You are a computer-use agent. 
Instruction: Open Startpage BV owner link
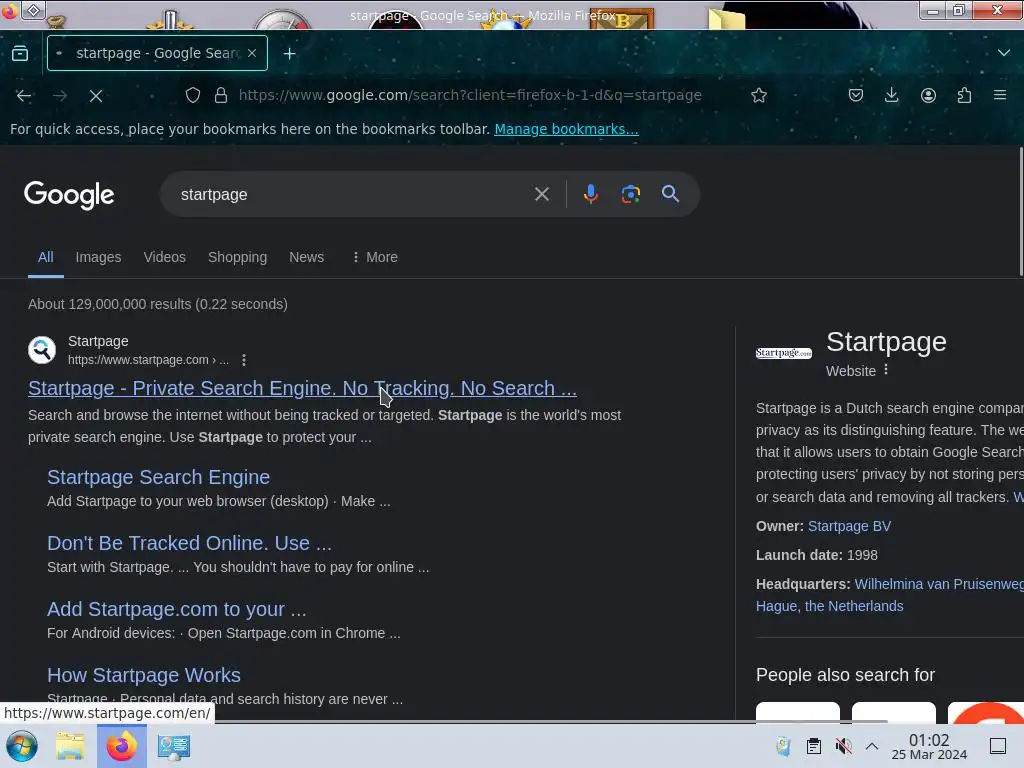tap(849, 526)
